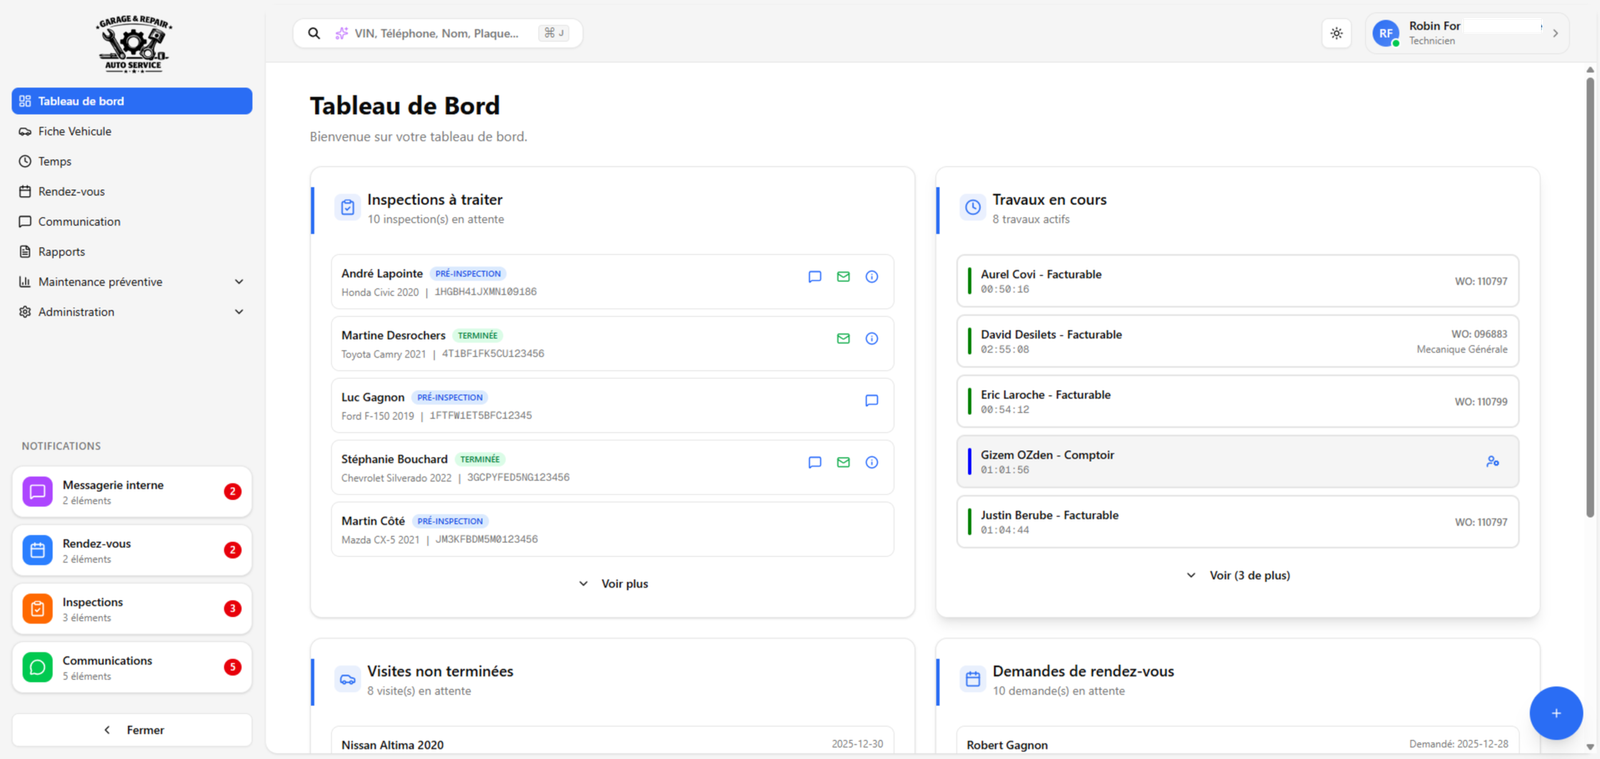Click the message icon on Luc Gagnon's row
The height and width of the screenshot is (759, 1600).
coord(872,401)
